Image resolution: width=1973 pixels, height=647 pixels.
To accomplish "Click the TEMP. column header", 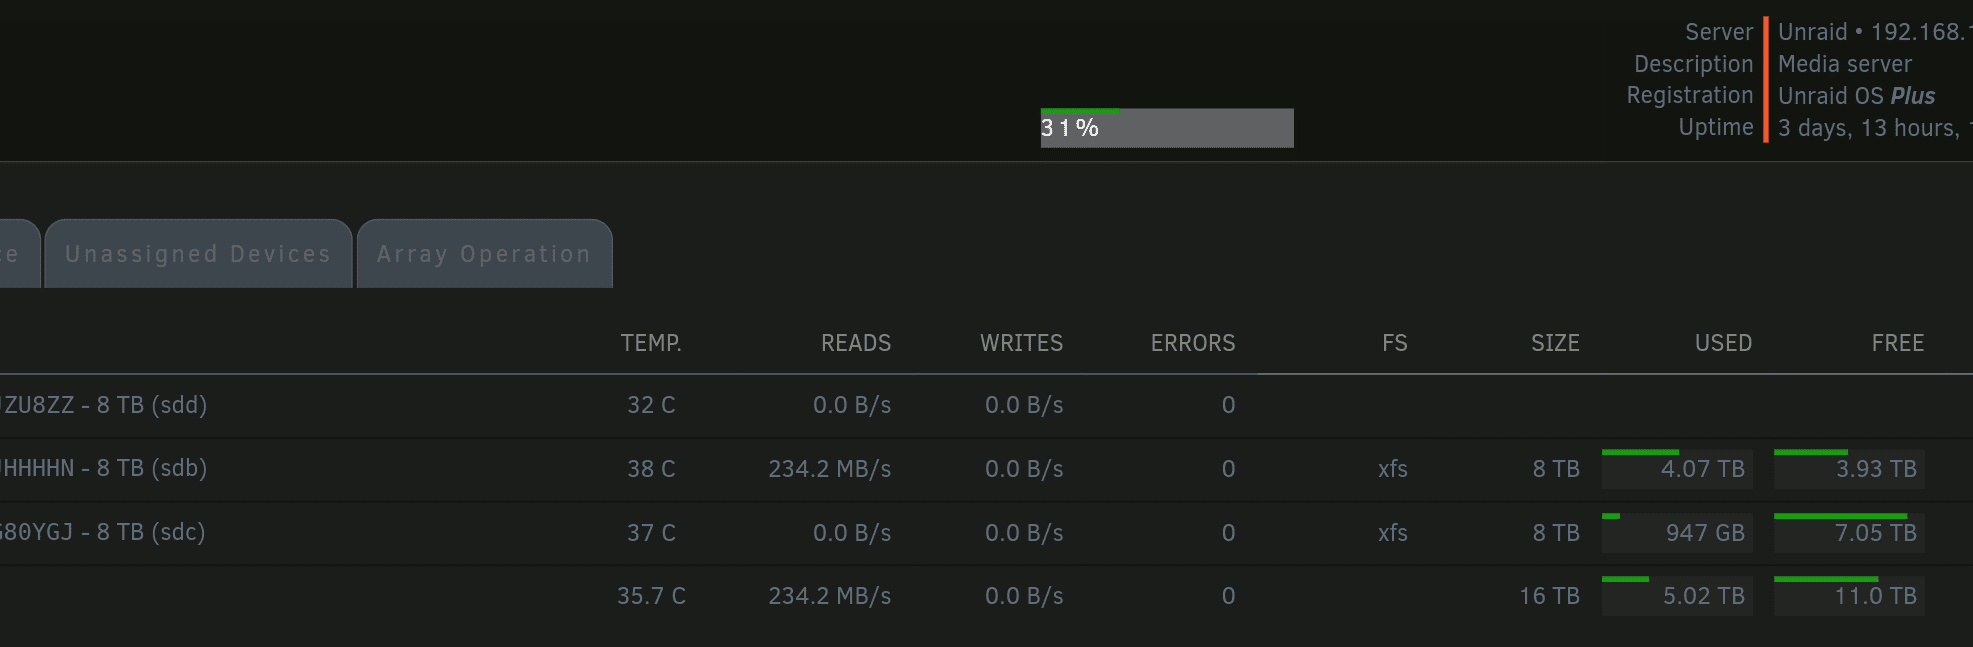I will 651,343.
